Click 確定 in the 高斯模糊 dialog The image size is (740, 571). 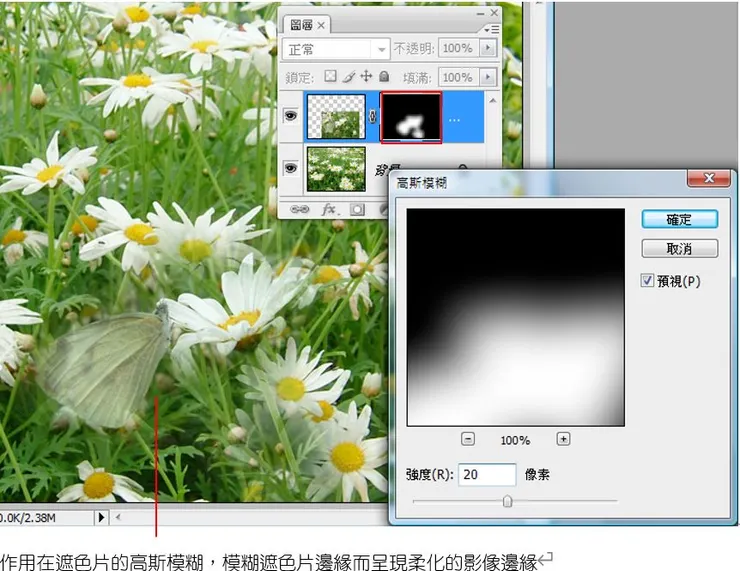point(680,219)
